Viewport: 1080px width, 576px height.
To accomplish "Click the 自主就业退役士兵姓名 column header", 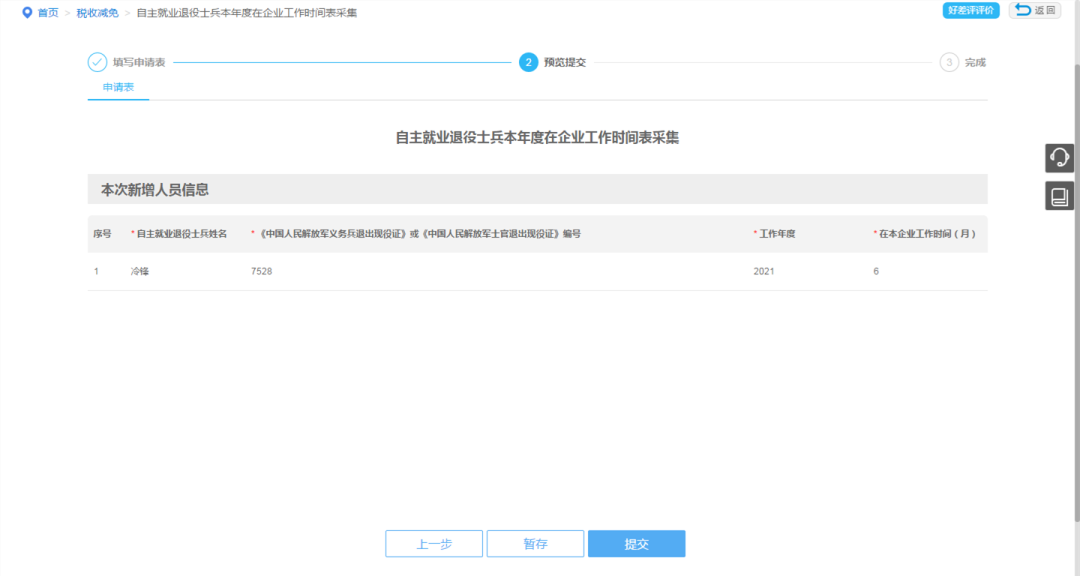I will (179, 234).
